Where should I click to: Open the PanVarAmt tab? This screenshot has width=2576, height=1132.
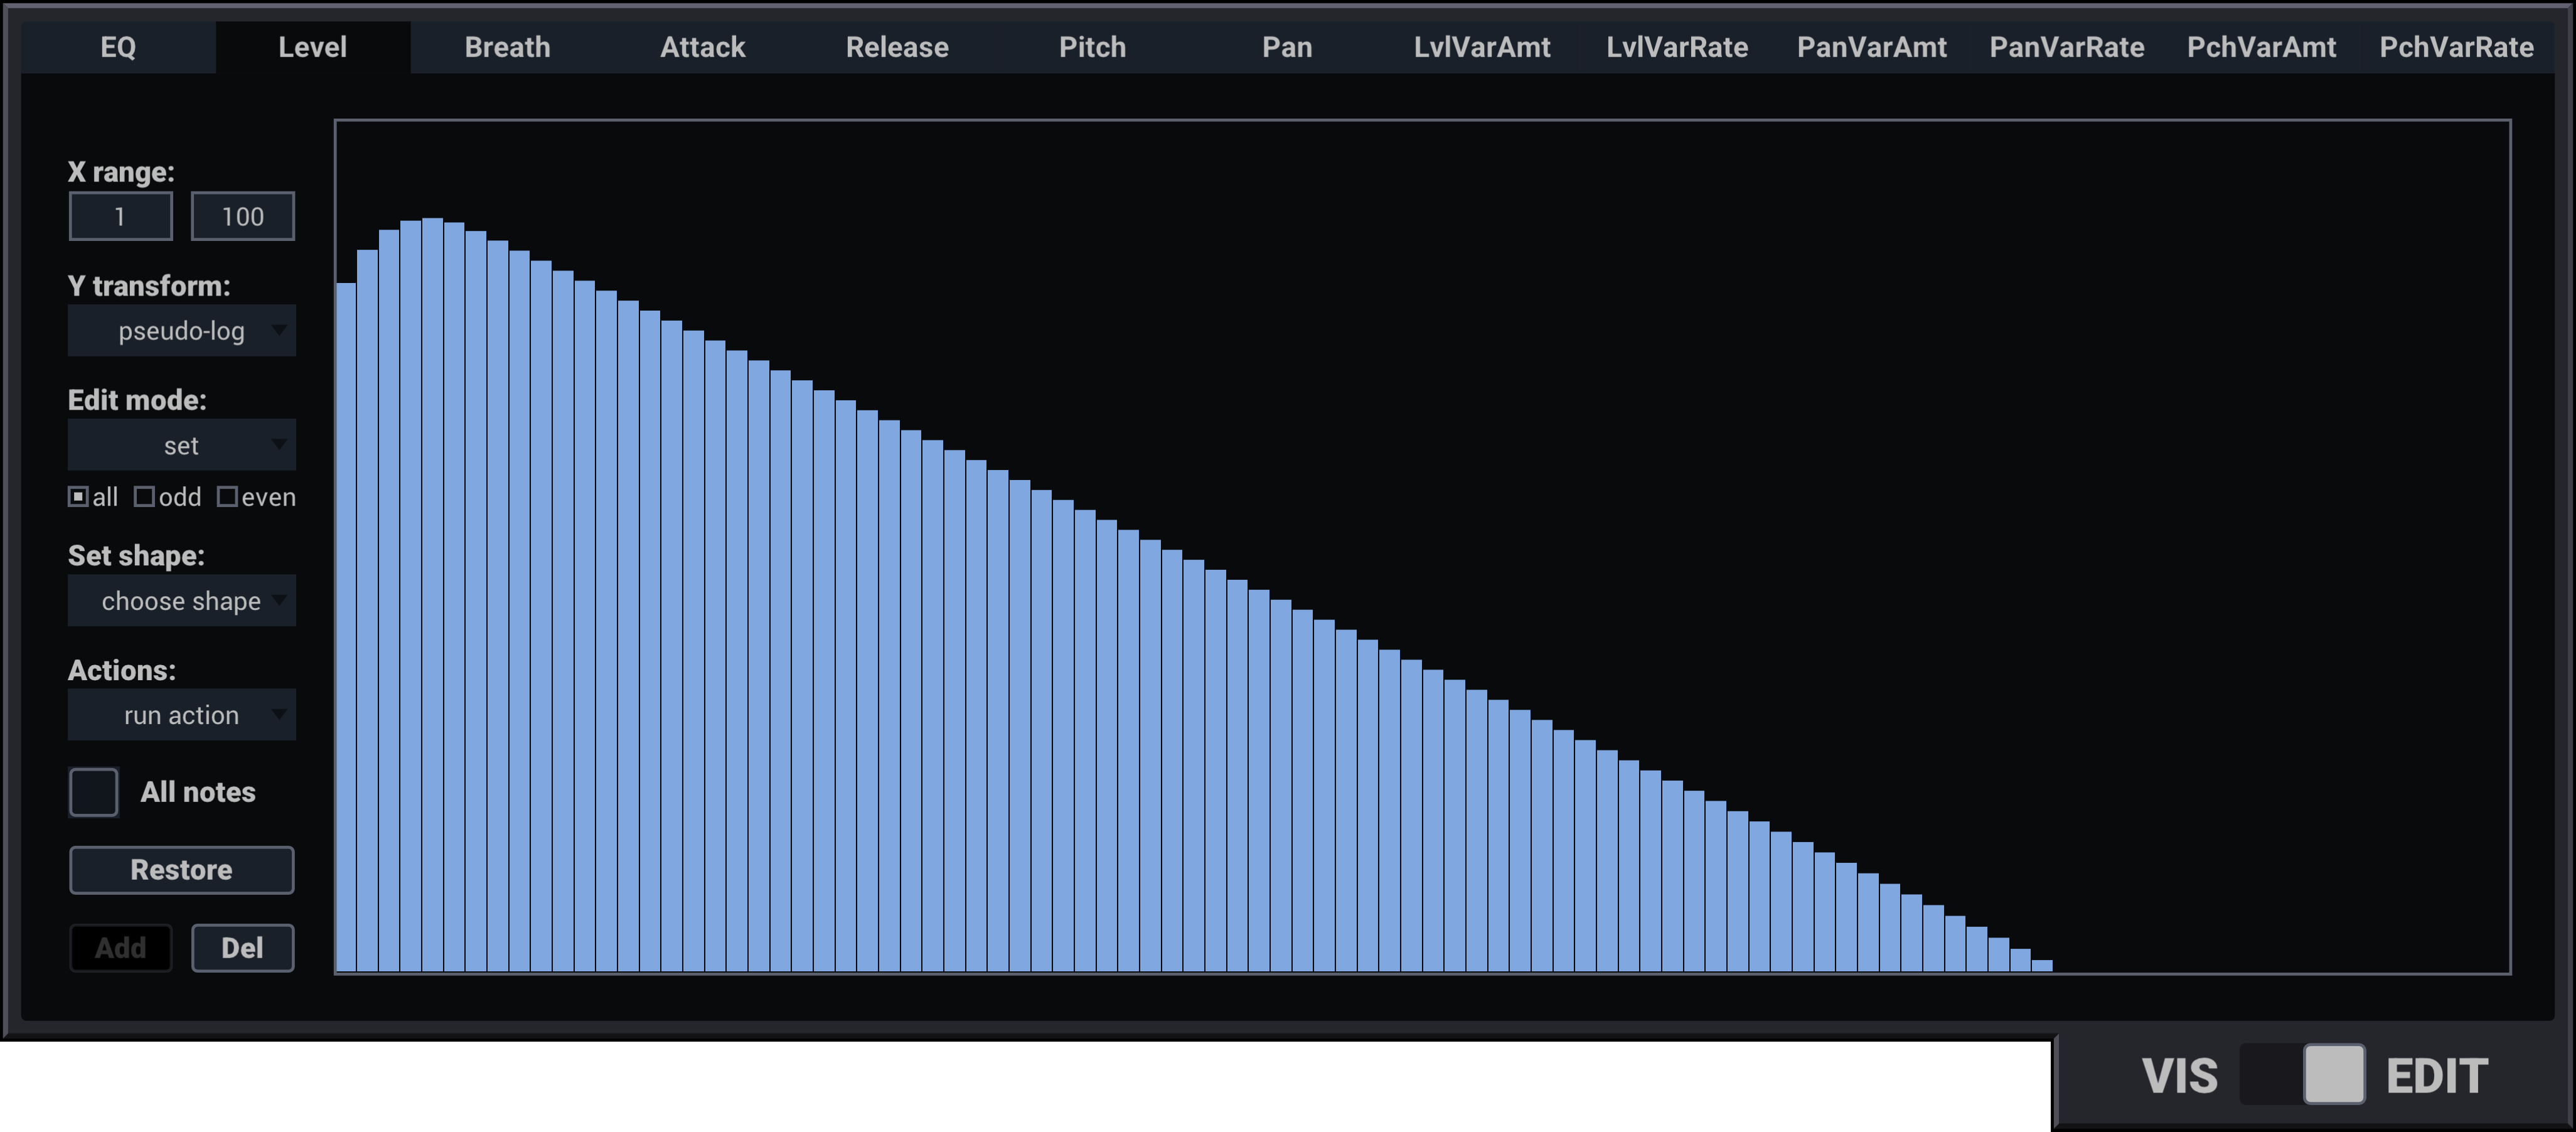point(1872,47)
